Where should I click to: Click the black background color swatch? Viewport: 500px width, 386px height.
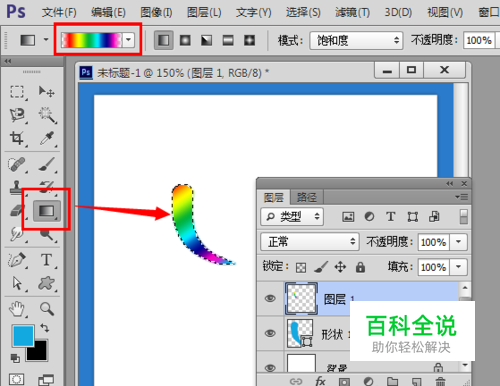click(x=38, y=352)
